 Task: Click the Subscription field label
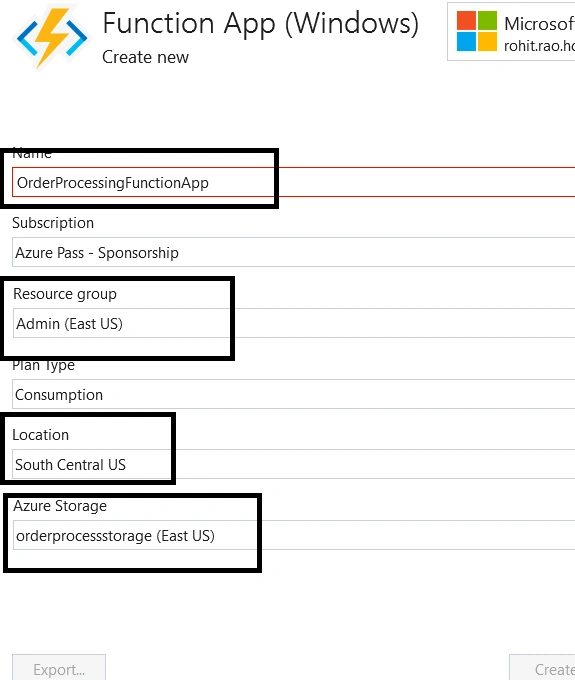(x=53, y=223)
